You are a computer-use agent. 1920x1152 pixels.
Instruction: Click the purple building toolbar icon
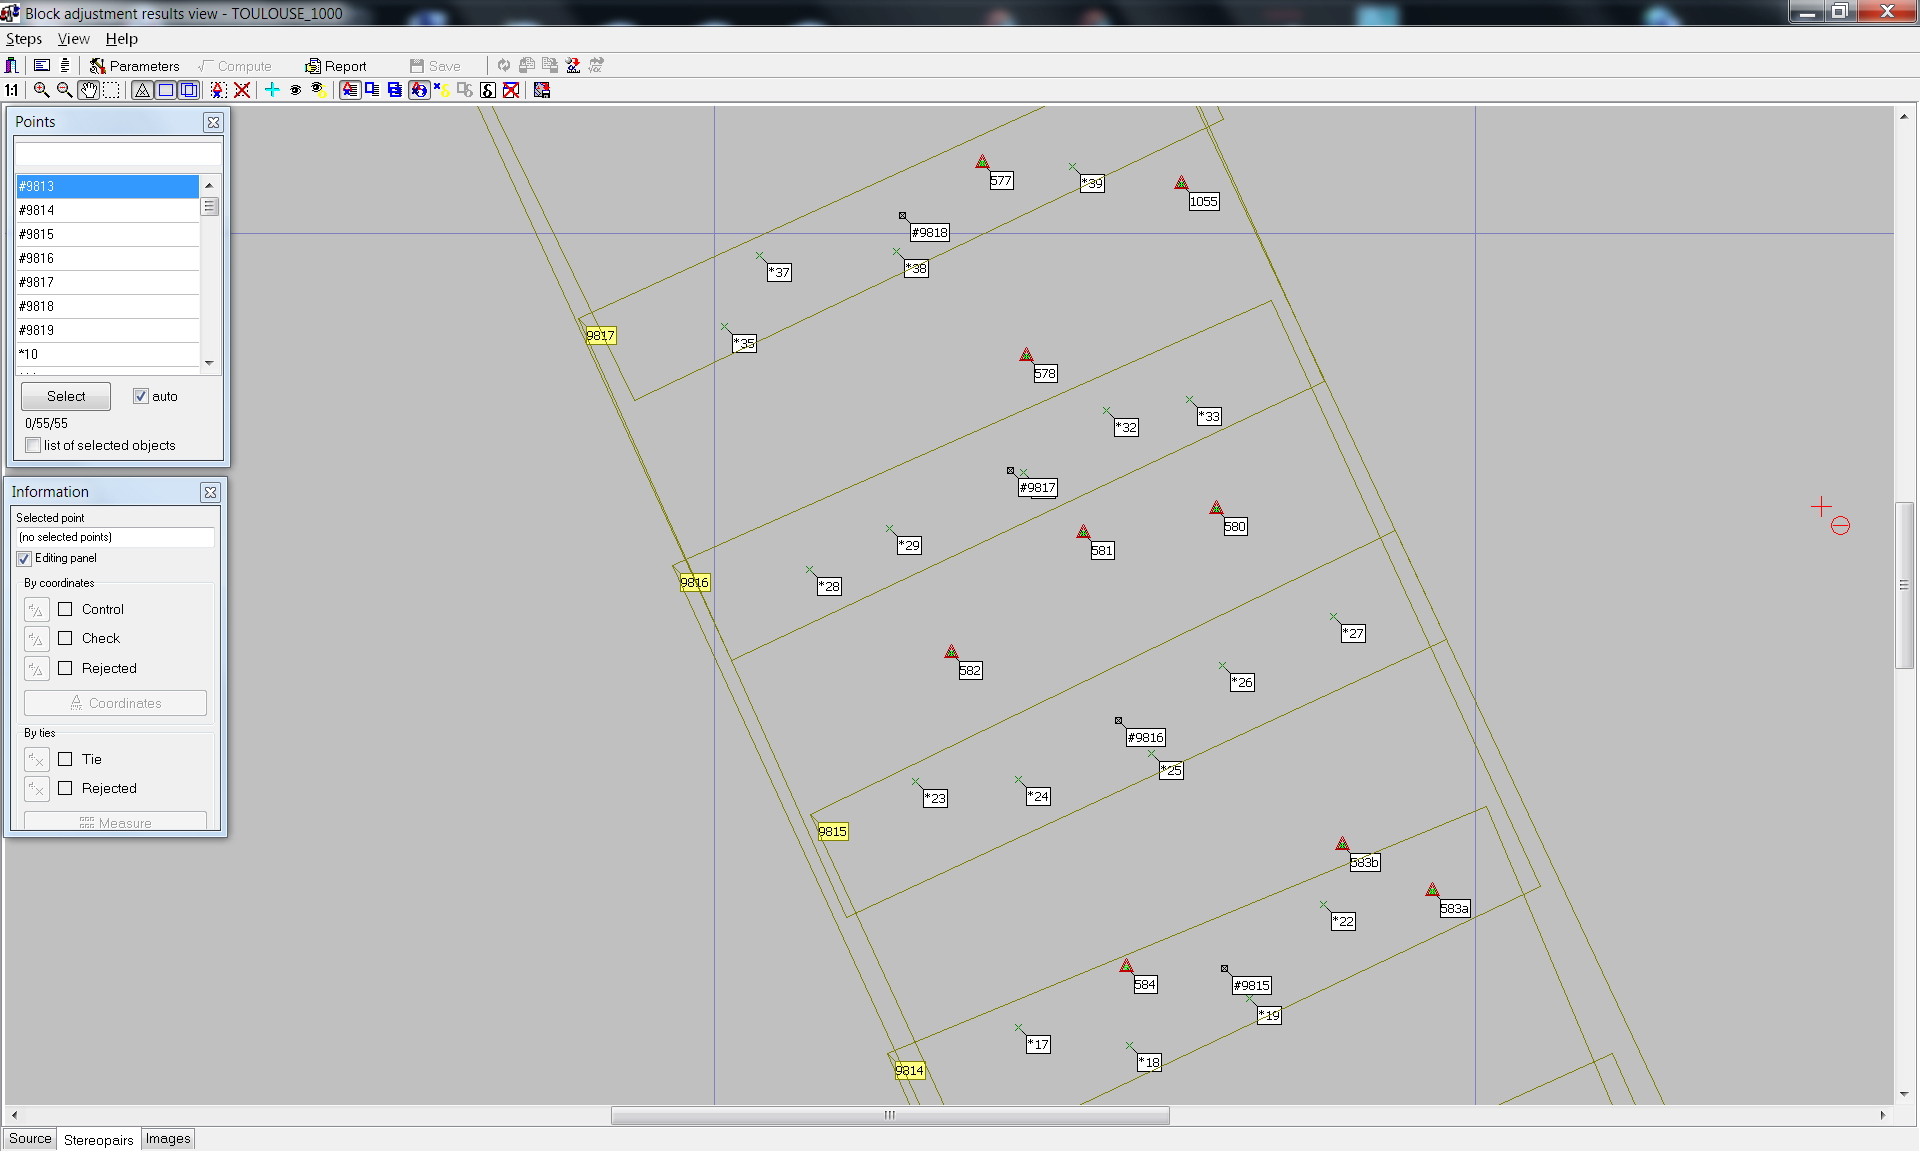[x=12, y=65]
